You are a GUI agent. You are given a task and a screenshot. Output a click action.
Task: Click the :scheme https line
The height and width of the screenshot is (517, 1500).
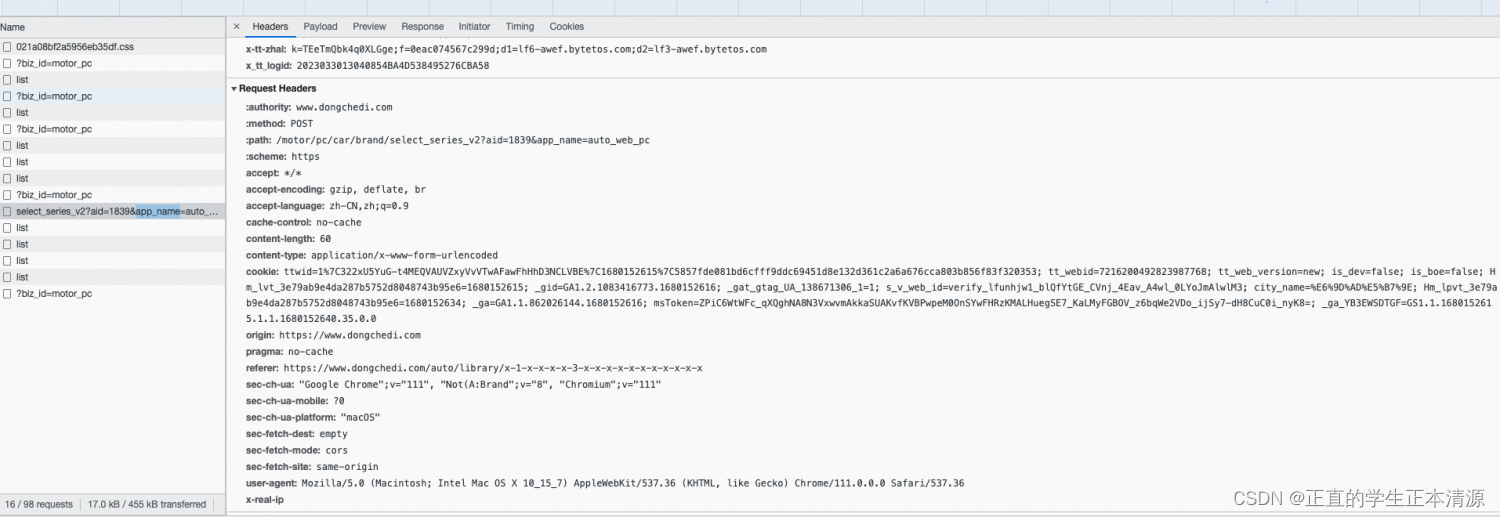(x=283, y=157)
